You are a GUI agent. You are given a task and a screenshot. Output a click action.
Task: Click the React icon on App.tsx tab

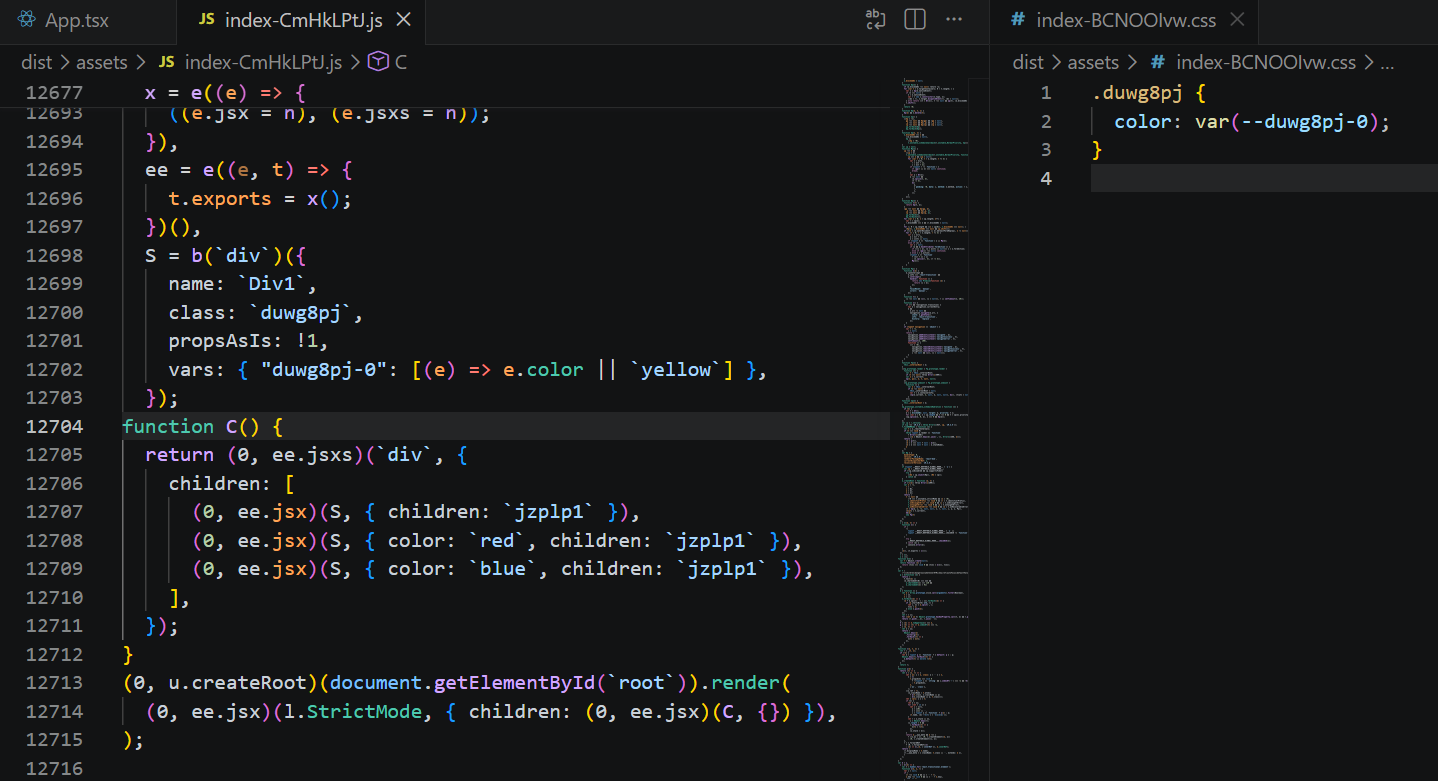coord(27,21)
